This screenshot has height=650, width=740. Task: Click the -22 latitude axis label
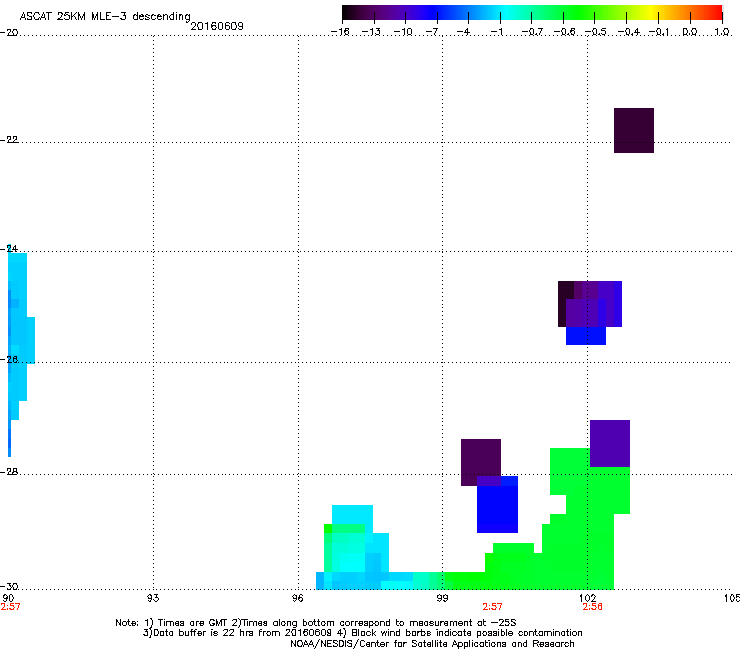coord(9,140)
